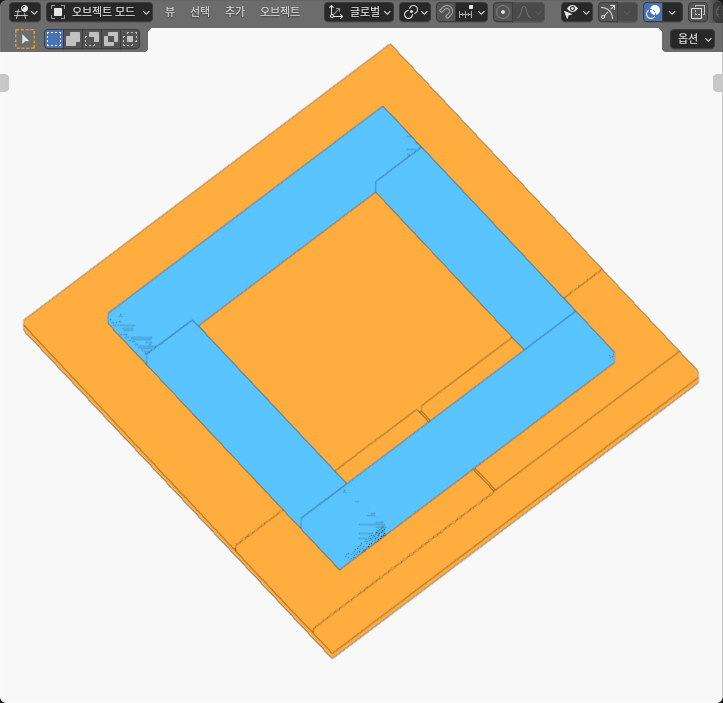Open the overlays options dropdown arrow

(673, 12)
